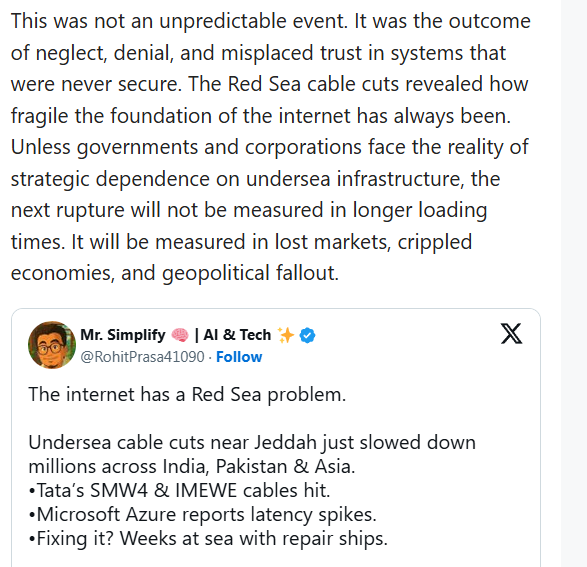587x567 pixels.
Task: Follow the @RohitPrasa41090 account
Action: point(239,357)
